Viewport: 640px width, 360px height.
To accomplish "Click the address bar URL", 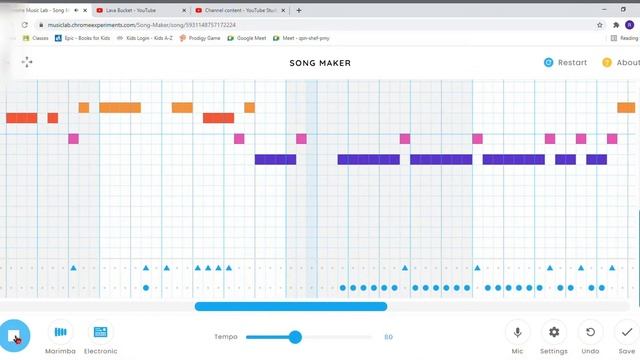I will pos(142,25).
